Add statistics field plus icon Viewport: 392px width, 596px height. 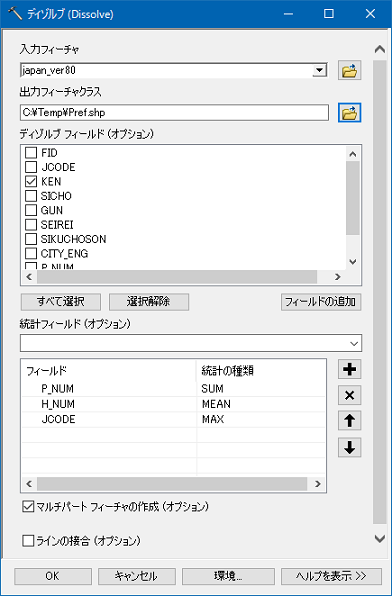[349, 369]
